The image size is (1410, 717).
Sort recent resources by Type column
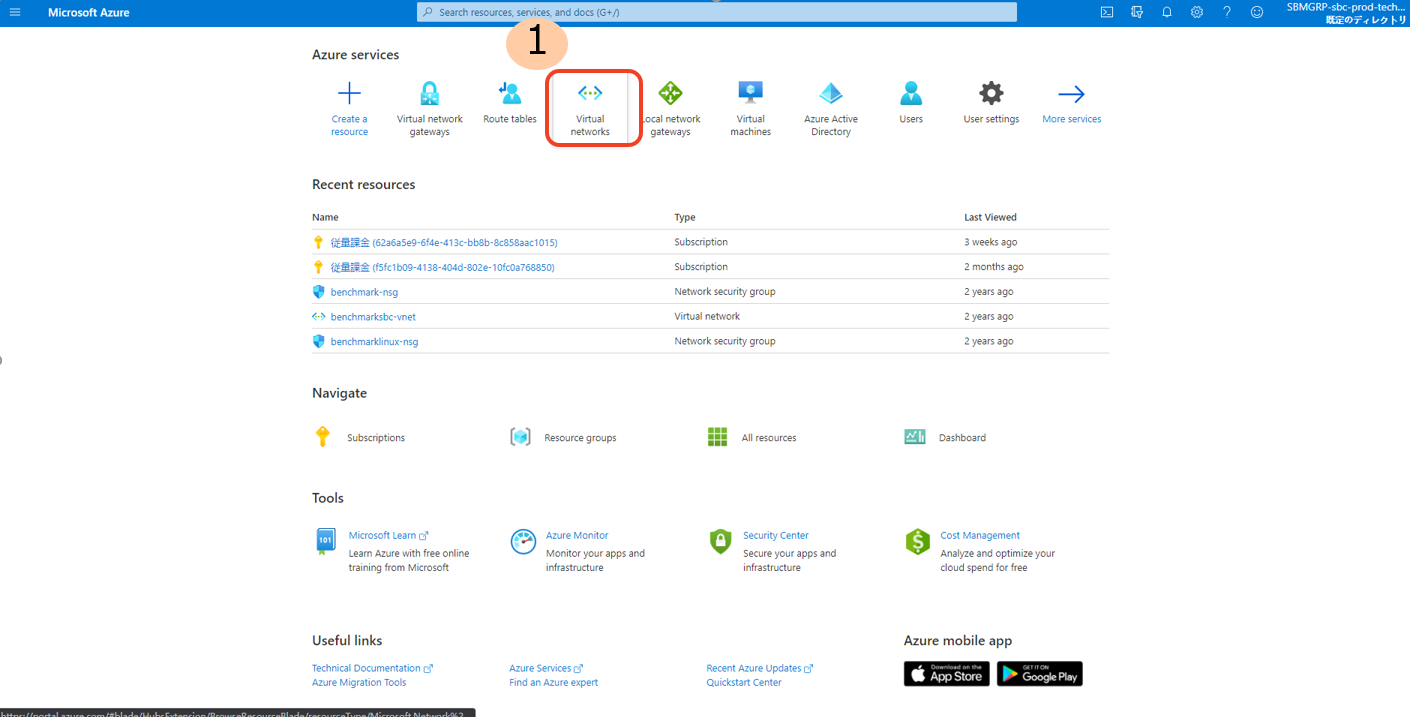point(685,217)
